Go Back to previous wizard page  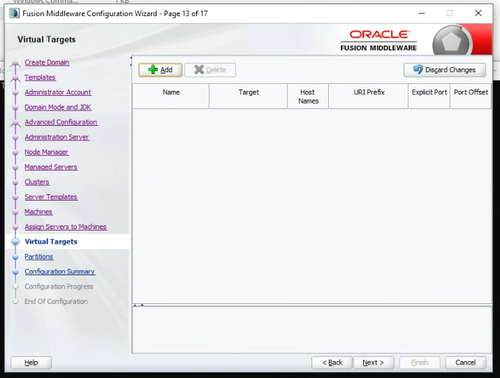332,362
